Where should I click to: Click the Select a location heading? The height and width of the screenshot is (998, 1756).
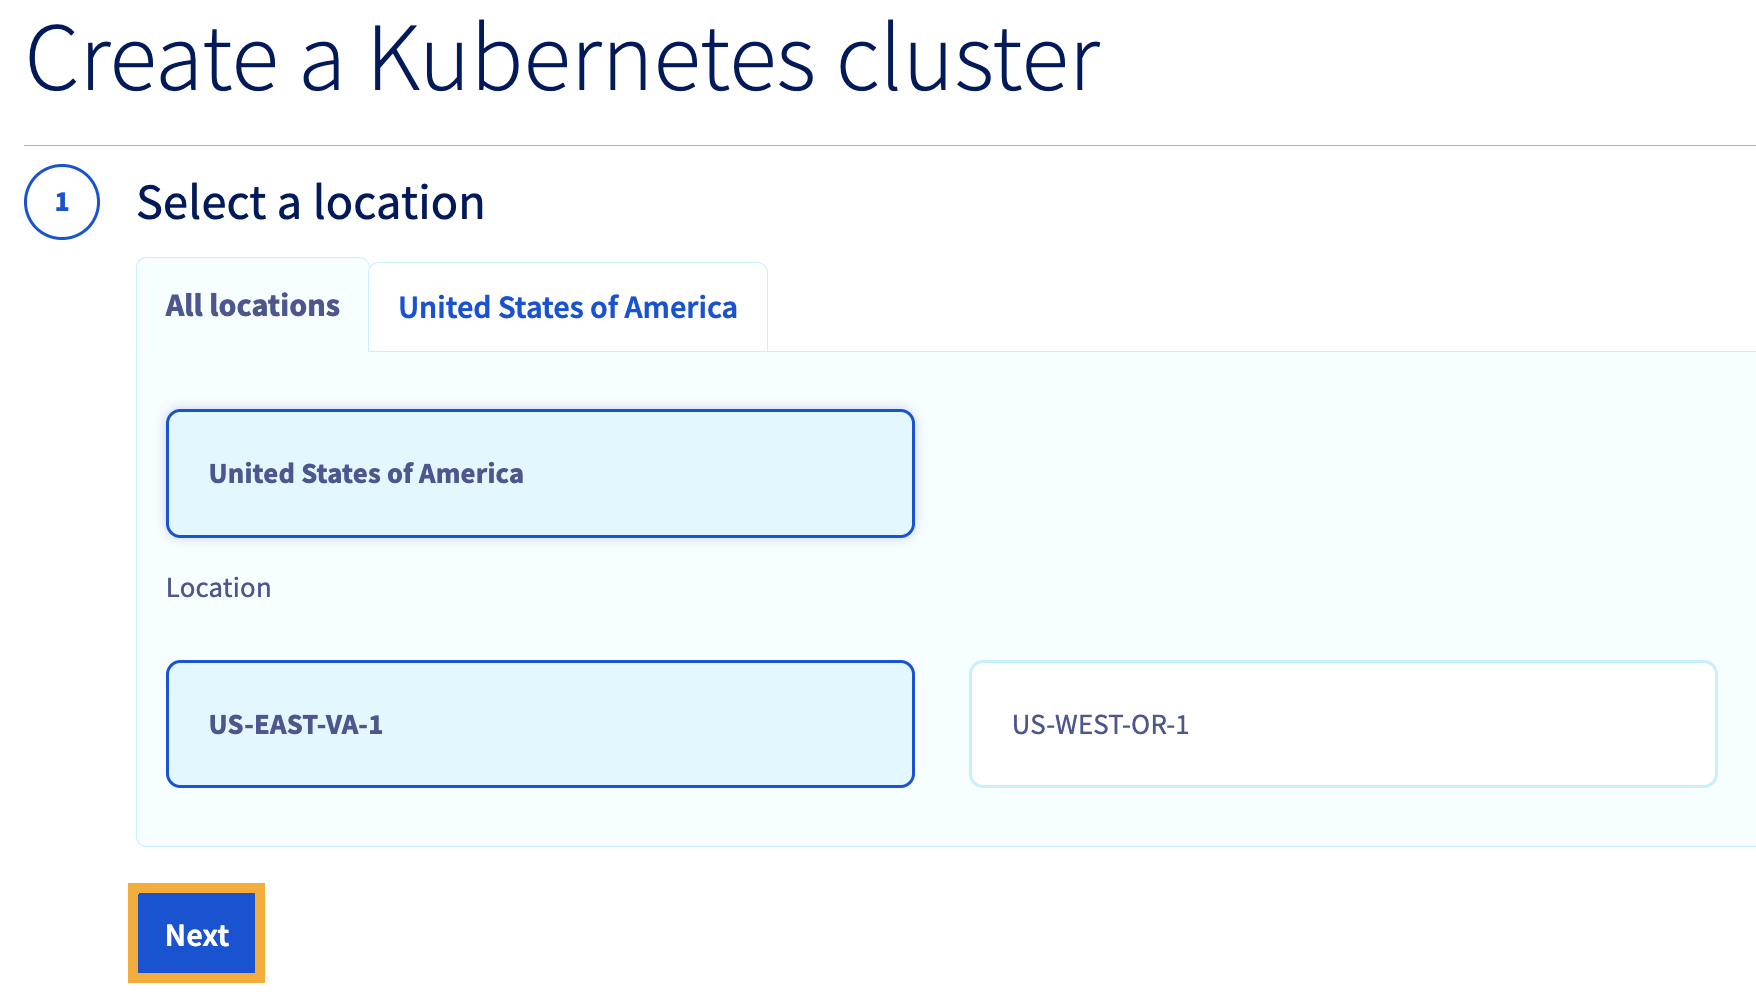click(x=311, y=203)
